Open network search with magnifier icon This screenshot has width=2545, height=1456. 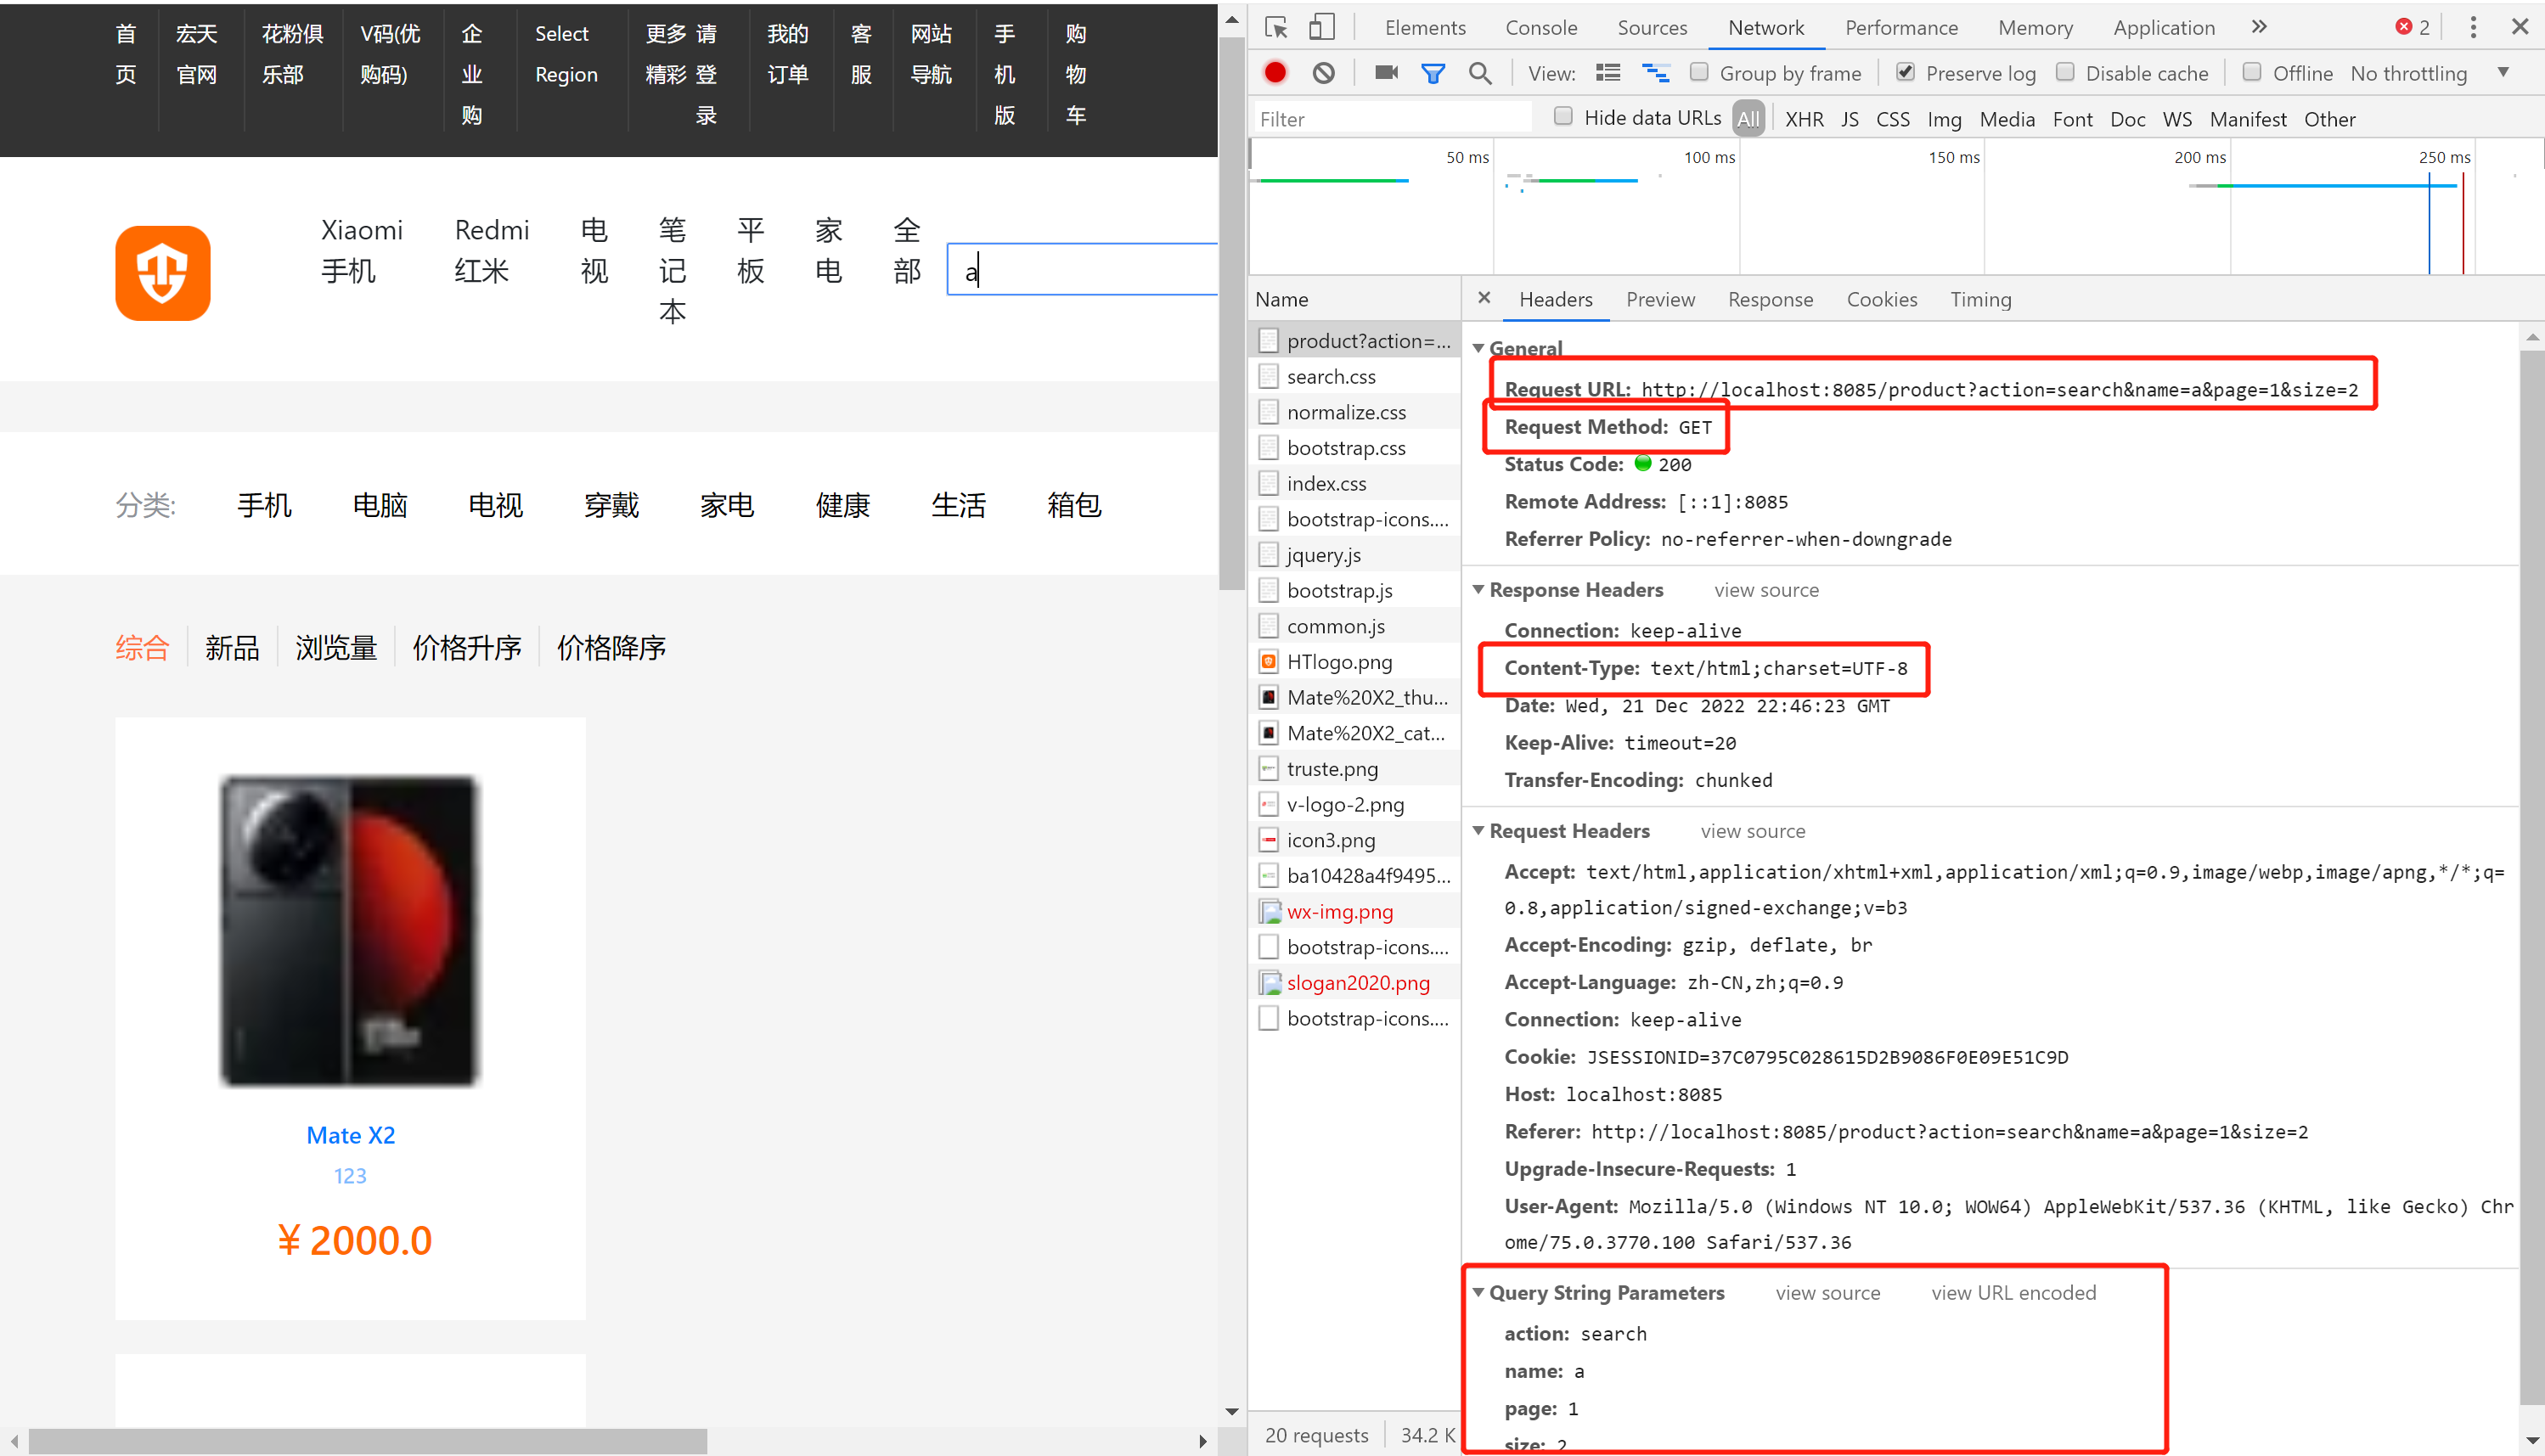[x=1480, y=73]
